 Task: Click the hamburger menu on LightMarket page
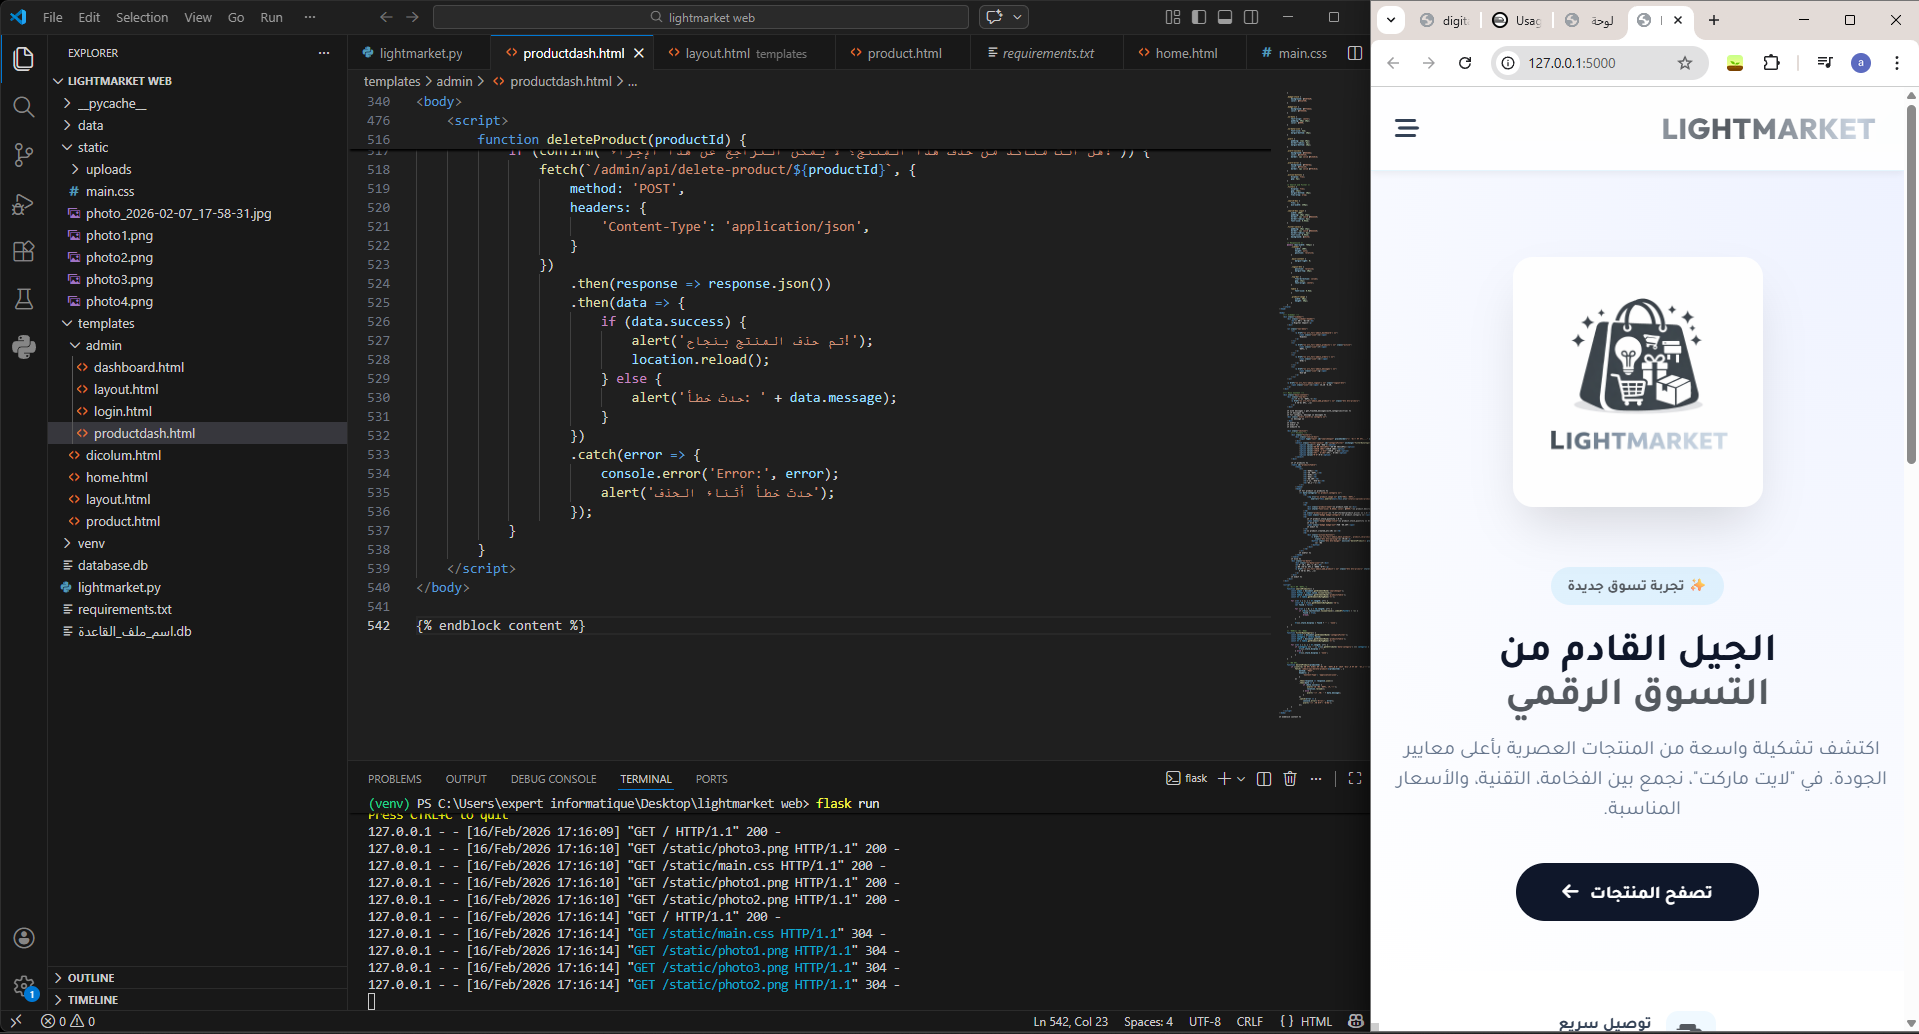(x=1407, y=128)
